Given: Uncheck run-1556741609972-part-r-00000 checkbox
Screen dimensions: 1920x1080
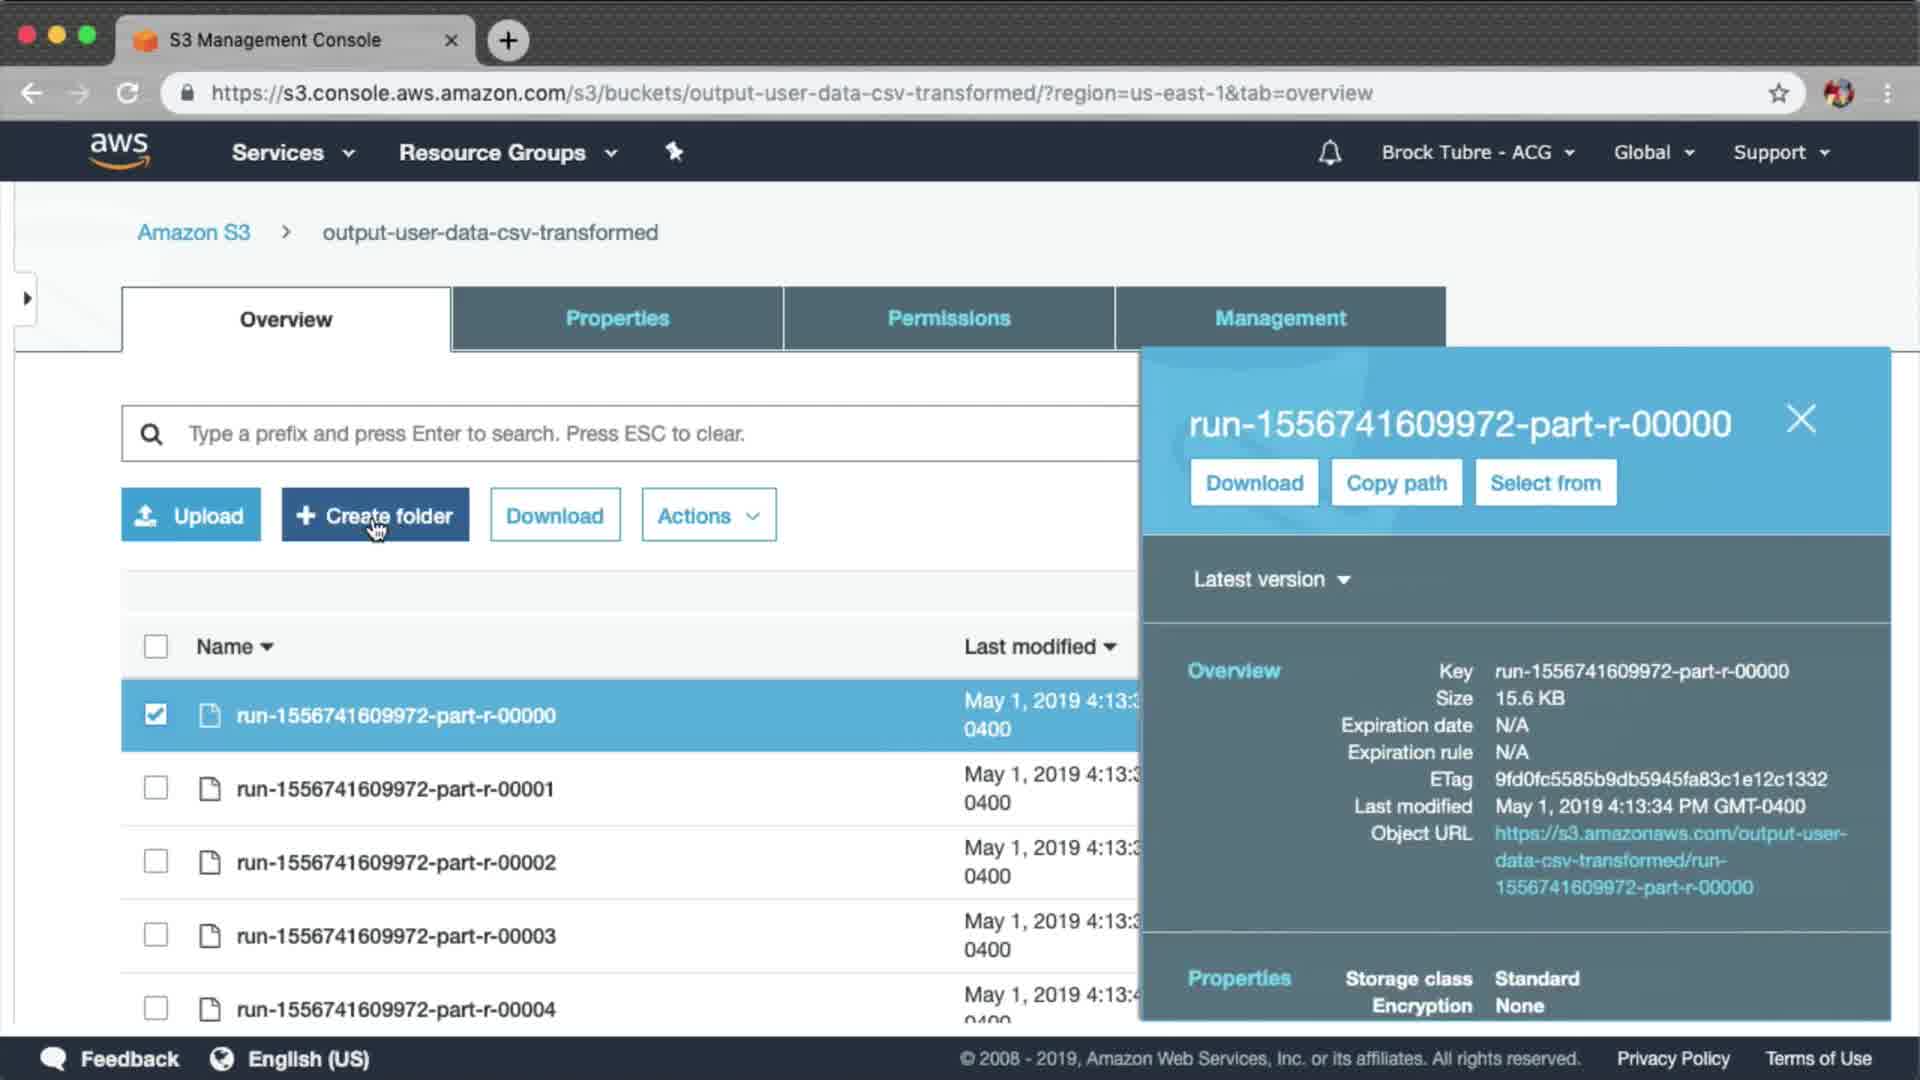Looking at the screenshot, I should (156, 714).
